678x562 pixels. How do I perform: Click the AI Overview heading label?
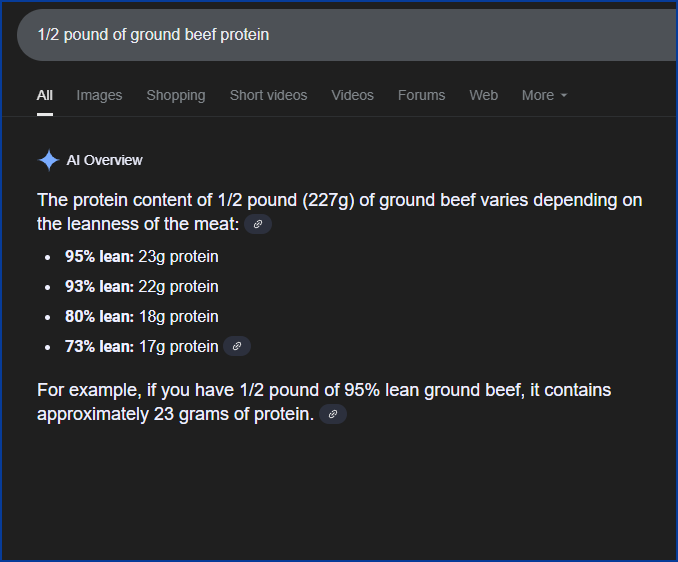point(104,160)
